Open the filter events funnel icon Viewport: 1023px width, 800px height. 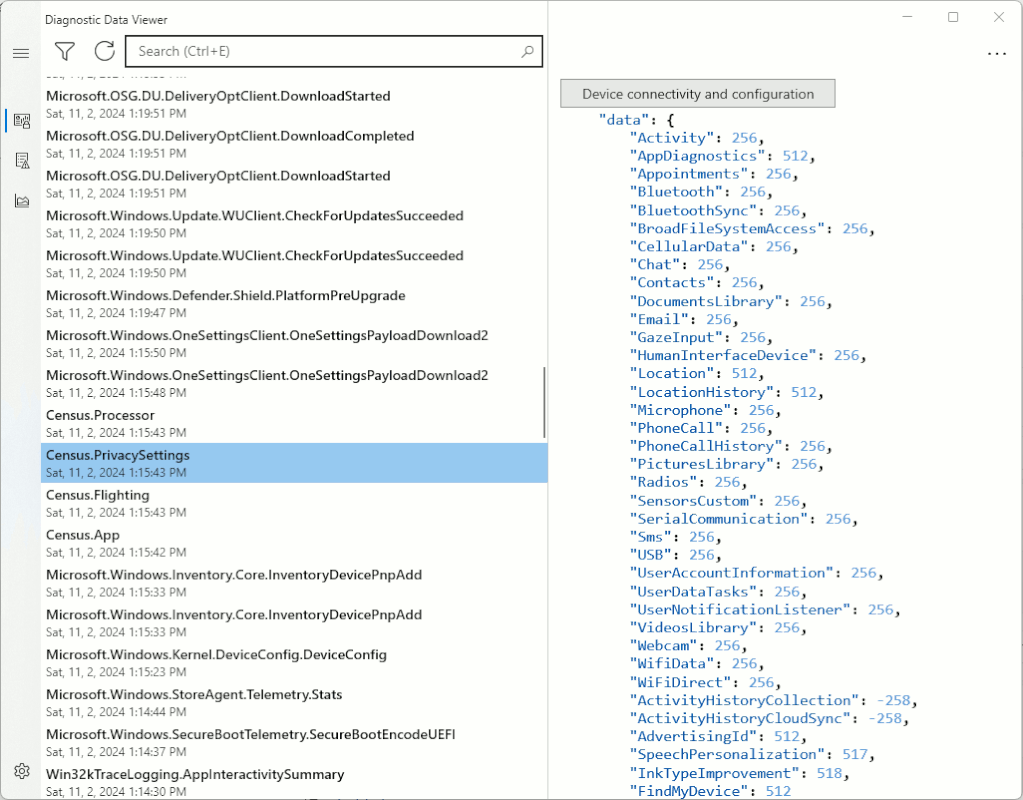pyautogui.click(x=65, y=51)
